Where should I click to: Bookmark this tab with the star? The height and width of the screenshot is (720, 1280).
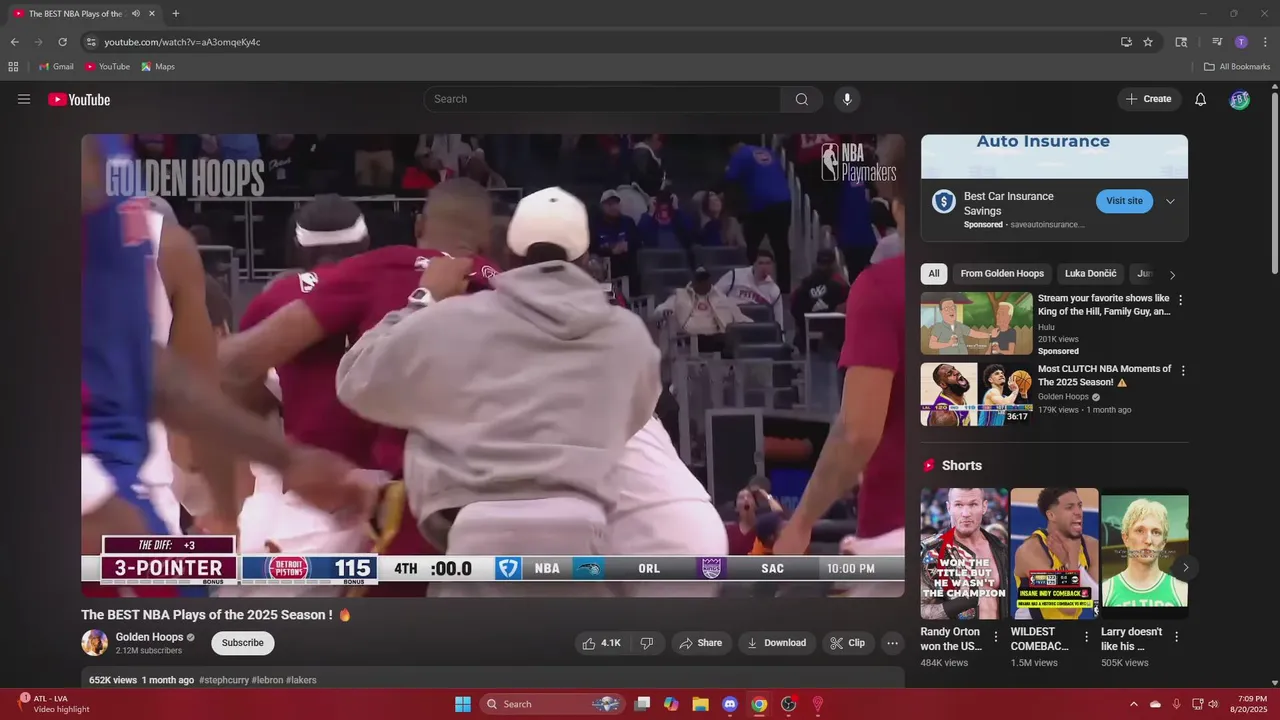(x=1148, y=42)
